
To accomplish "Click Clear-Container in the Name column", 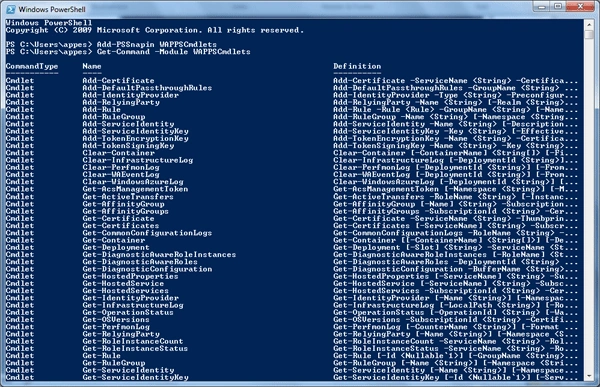I will (118, 153).
